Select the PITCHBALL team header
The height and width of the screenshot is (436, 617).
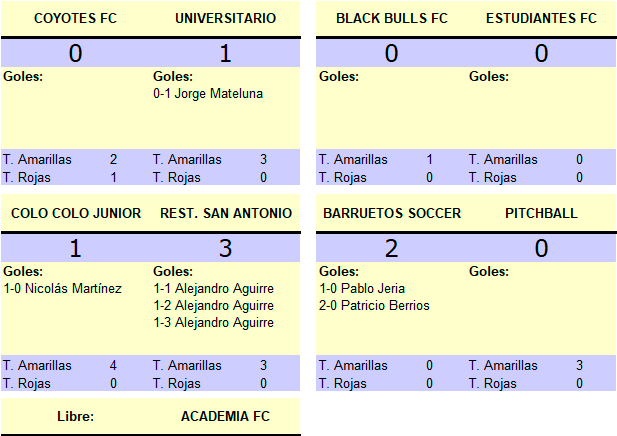coord(541,213)
